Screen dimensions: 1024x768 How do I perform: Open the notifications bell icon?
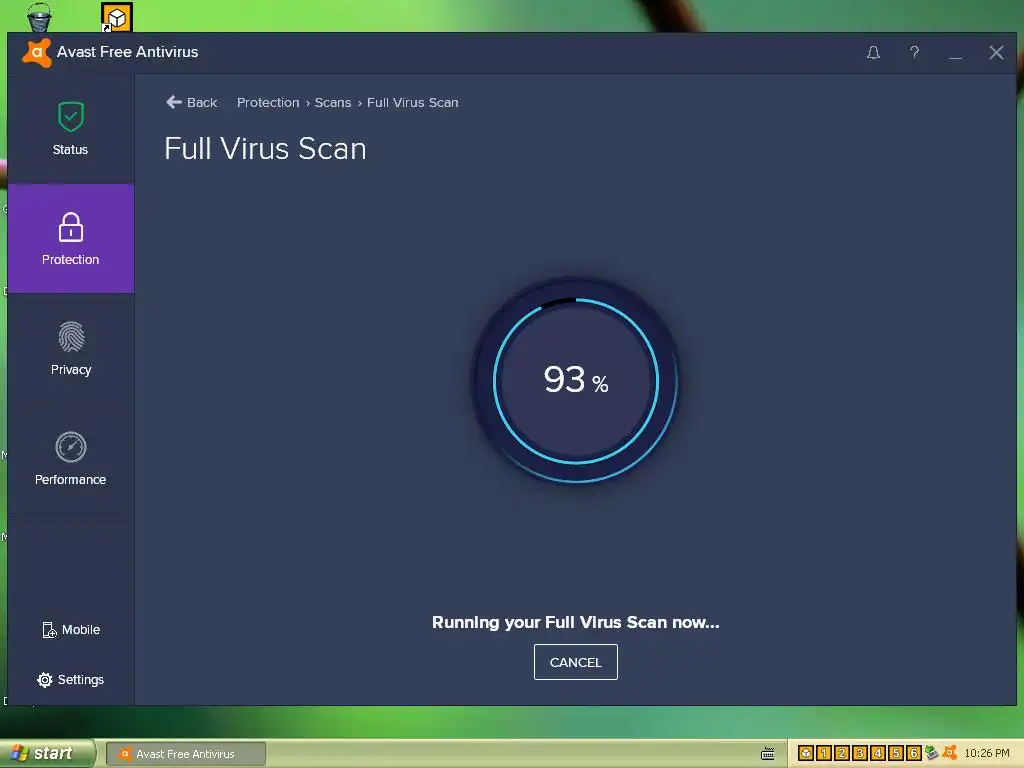tap(873, 53)
